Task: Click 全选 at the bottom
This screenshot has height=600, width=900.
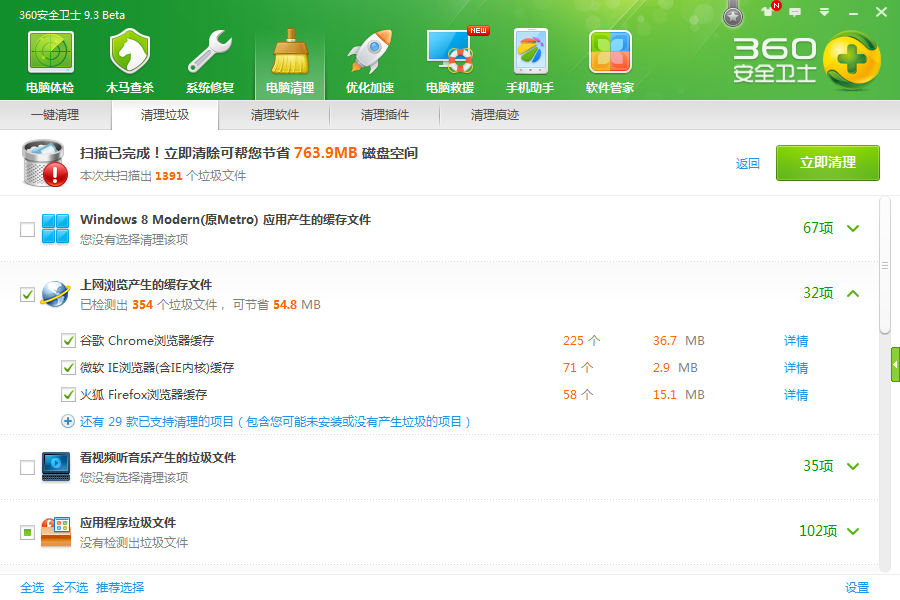Action: [32, 587]
